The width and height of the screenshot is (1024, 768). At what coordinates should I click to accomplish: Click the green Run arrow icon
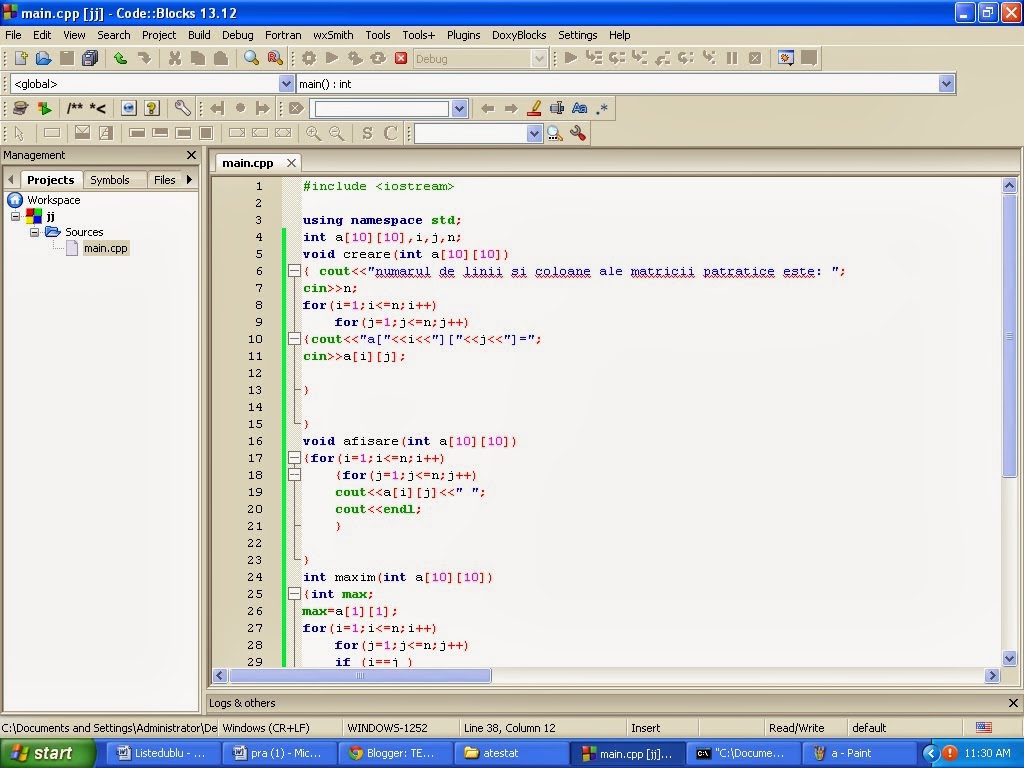point(332,58)
